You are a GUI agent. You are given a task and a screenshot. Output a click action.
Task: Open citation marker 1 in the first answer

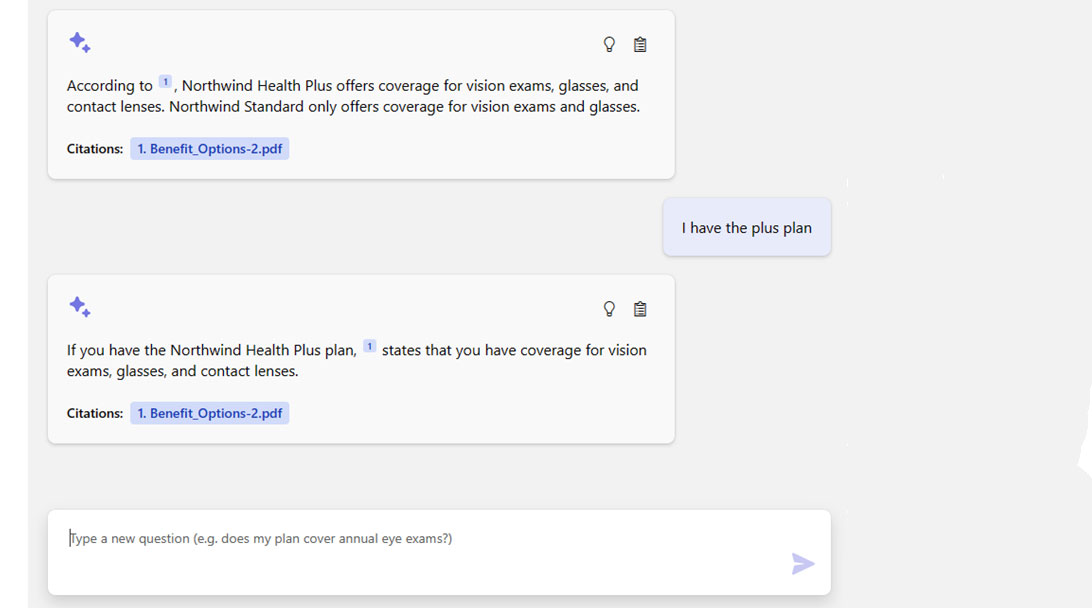point(164,79)
